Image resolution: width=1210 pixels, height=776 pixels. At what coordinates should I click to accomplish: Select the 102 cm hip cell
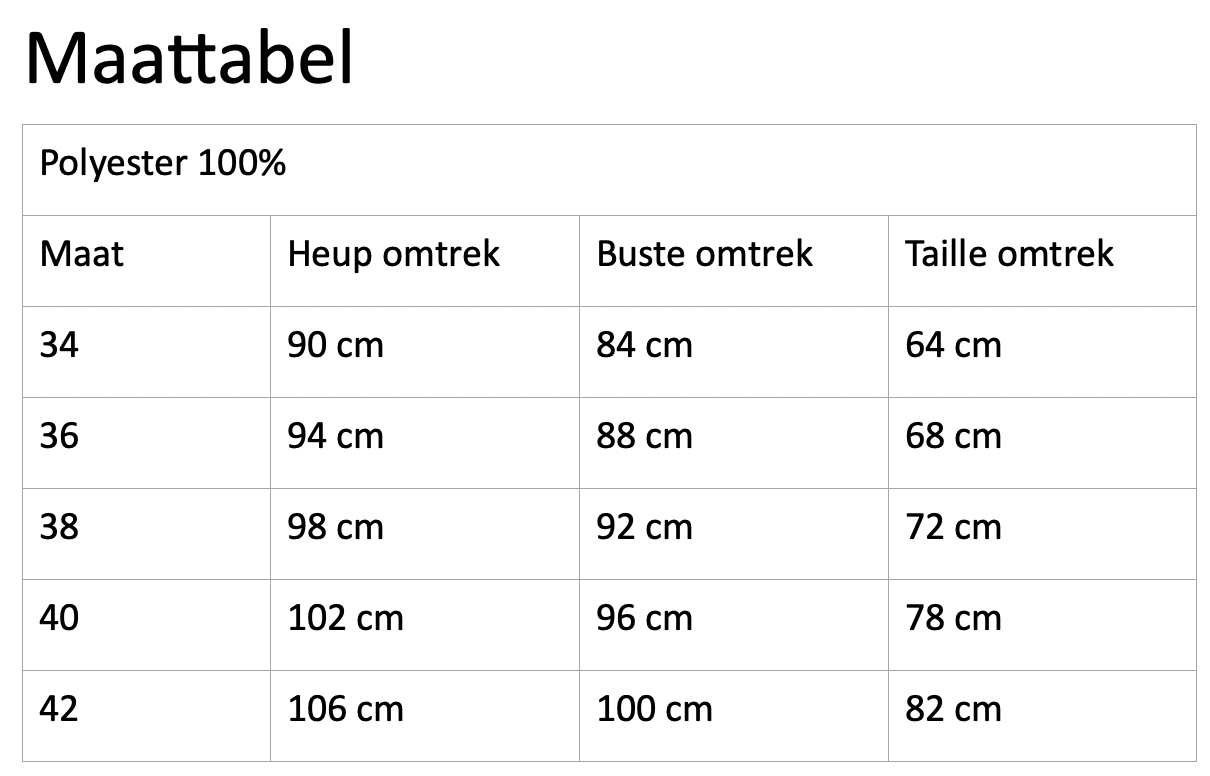pyautogui.click(x=424, y=625)
